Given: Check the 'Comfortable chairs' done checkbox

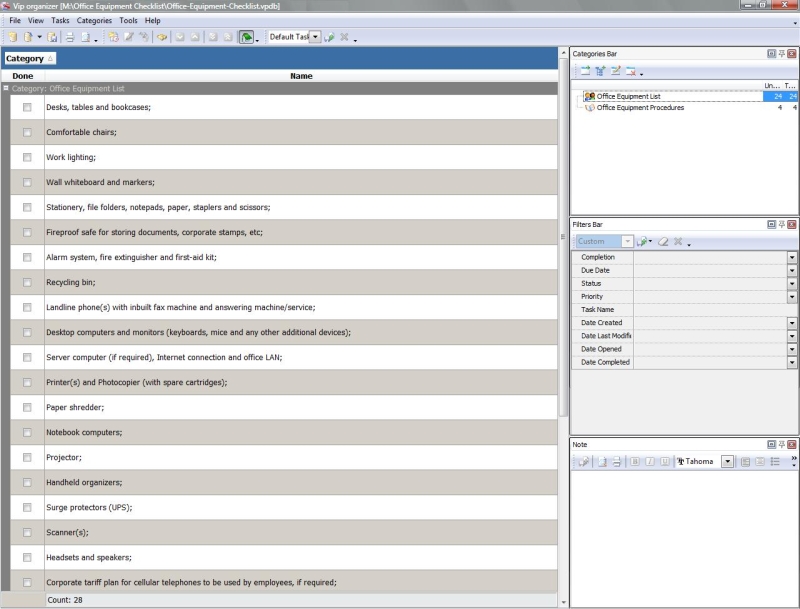Looking at the screenshot, I should point(27,132).
